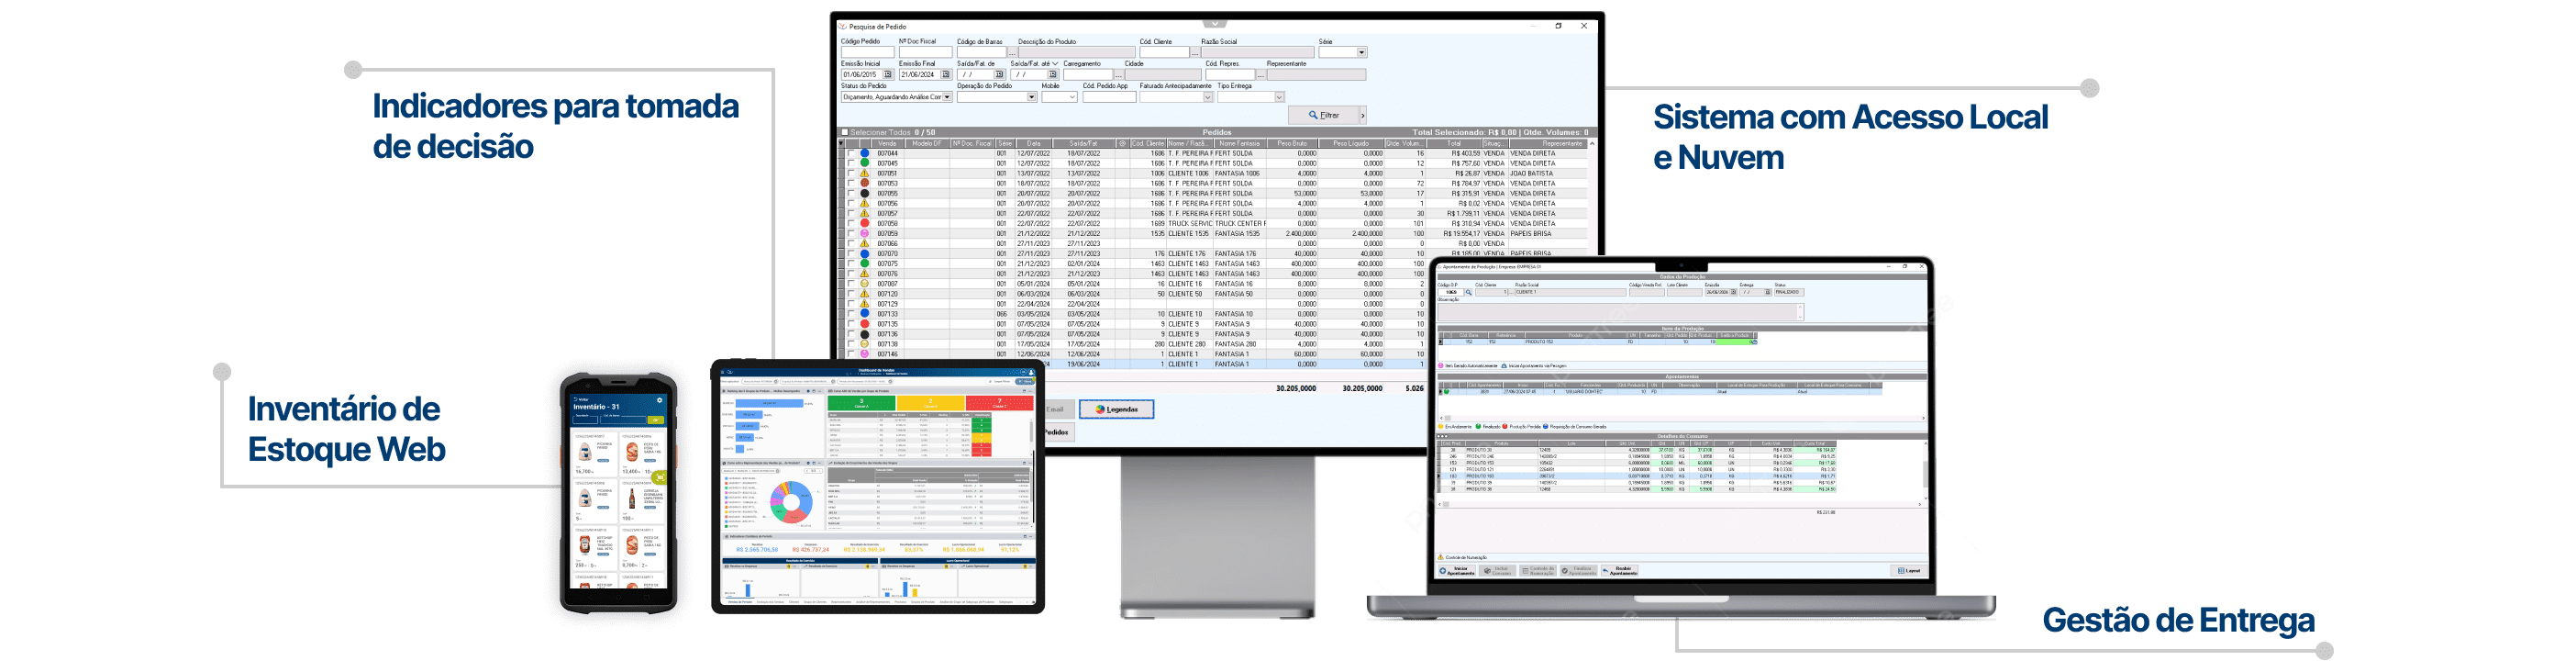2576x672 pixels.
Task: Check the box for order 007133
Action: tap(852, 314)
